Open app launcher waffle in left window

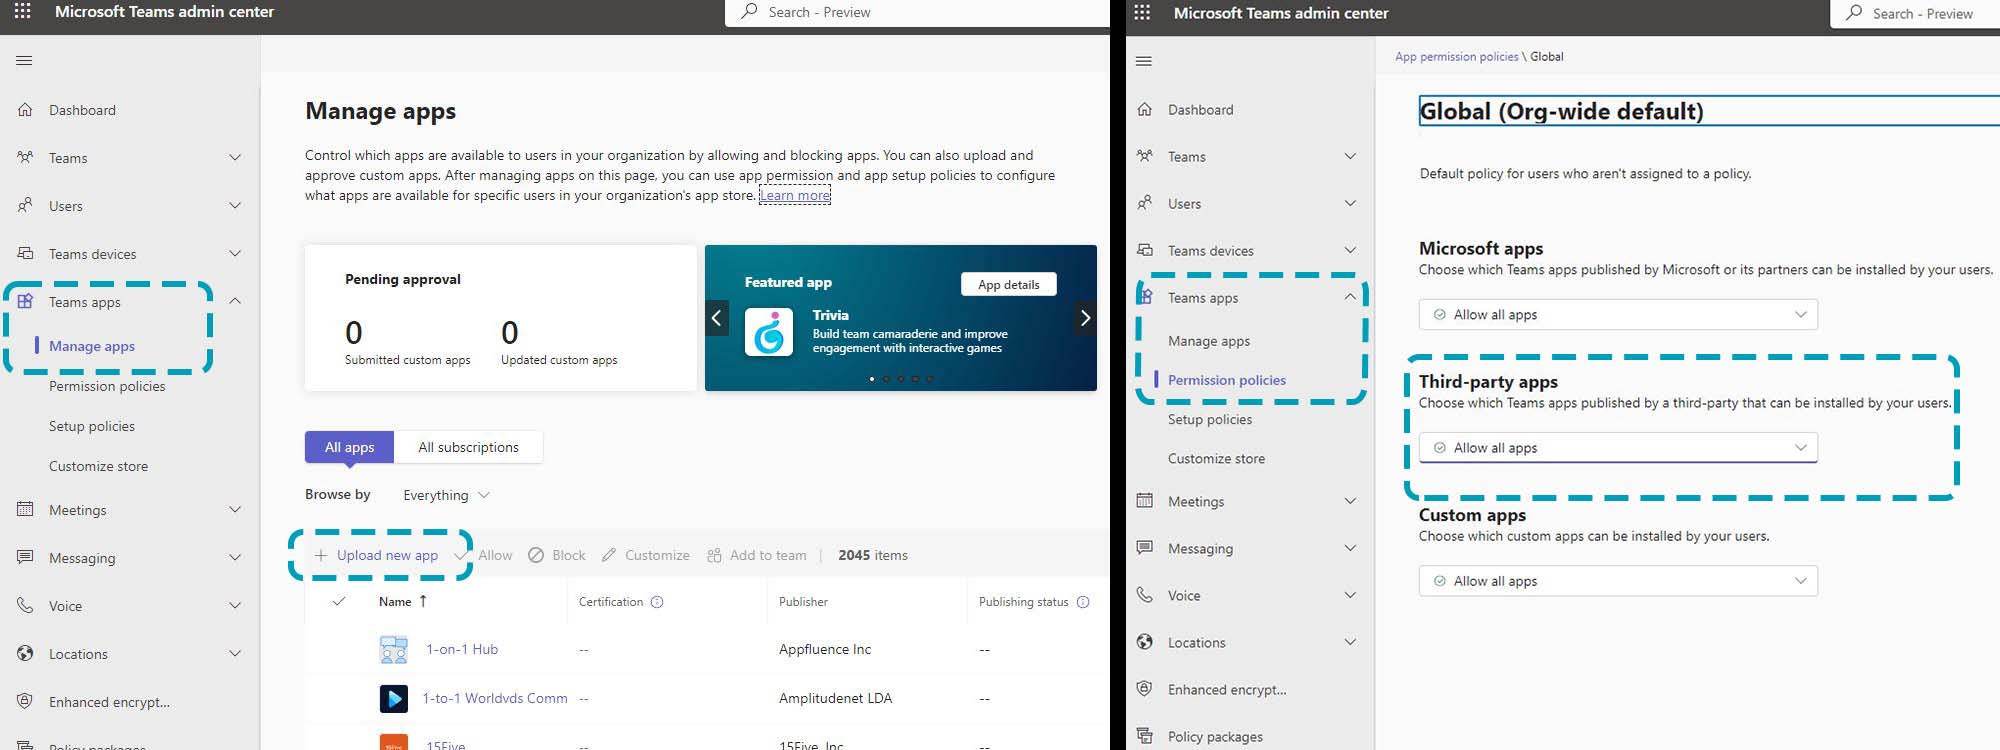[x=22, y=12]
